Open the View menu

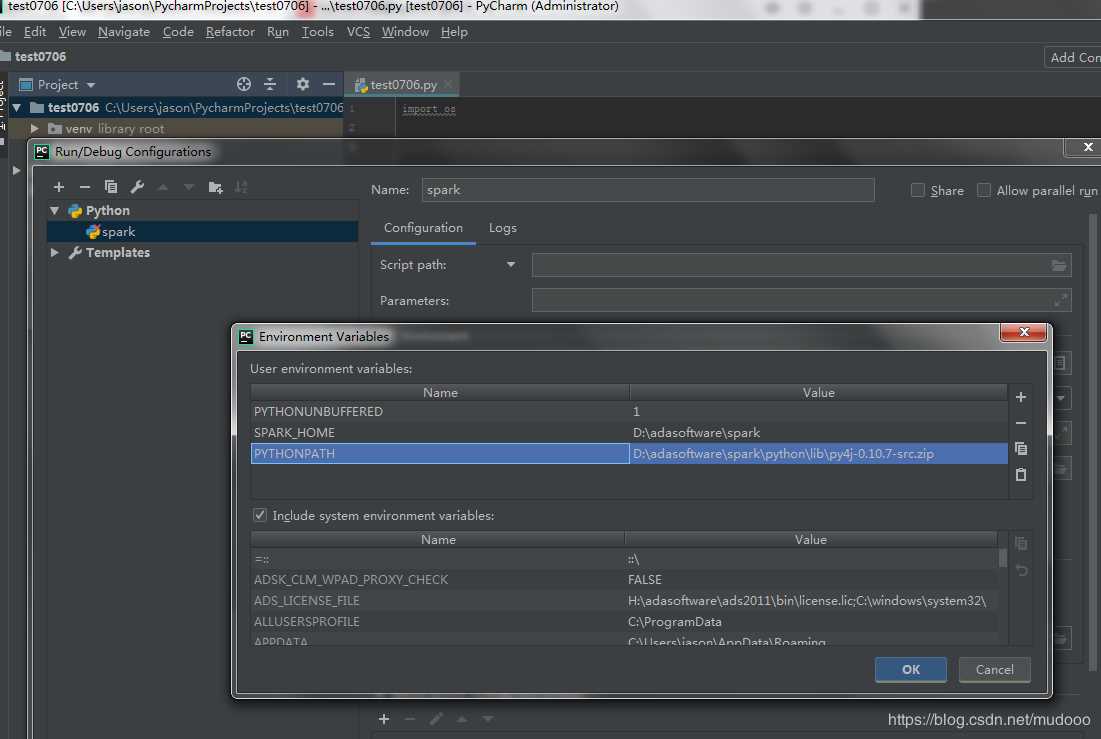coord(72,32)
